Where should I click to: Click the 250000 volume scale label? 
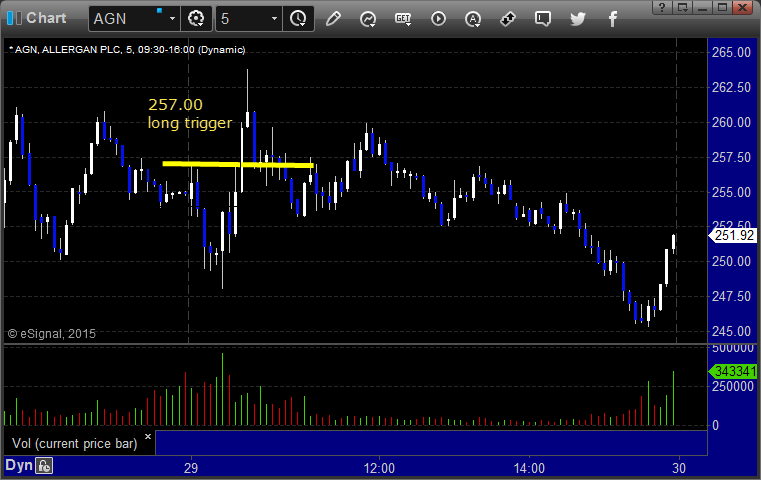[733, 386]
